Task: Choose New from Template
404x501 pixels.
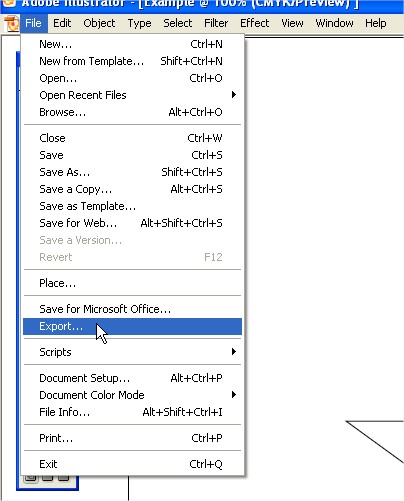Action: coord(132,61)
